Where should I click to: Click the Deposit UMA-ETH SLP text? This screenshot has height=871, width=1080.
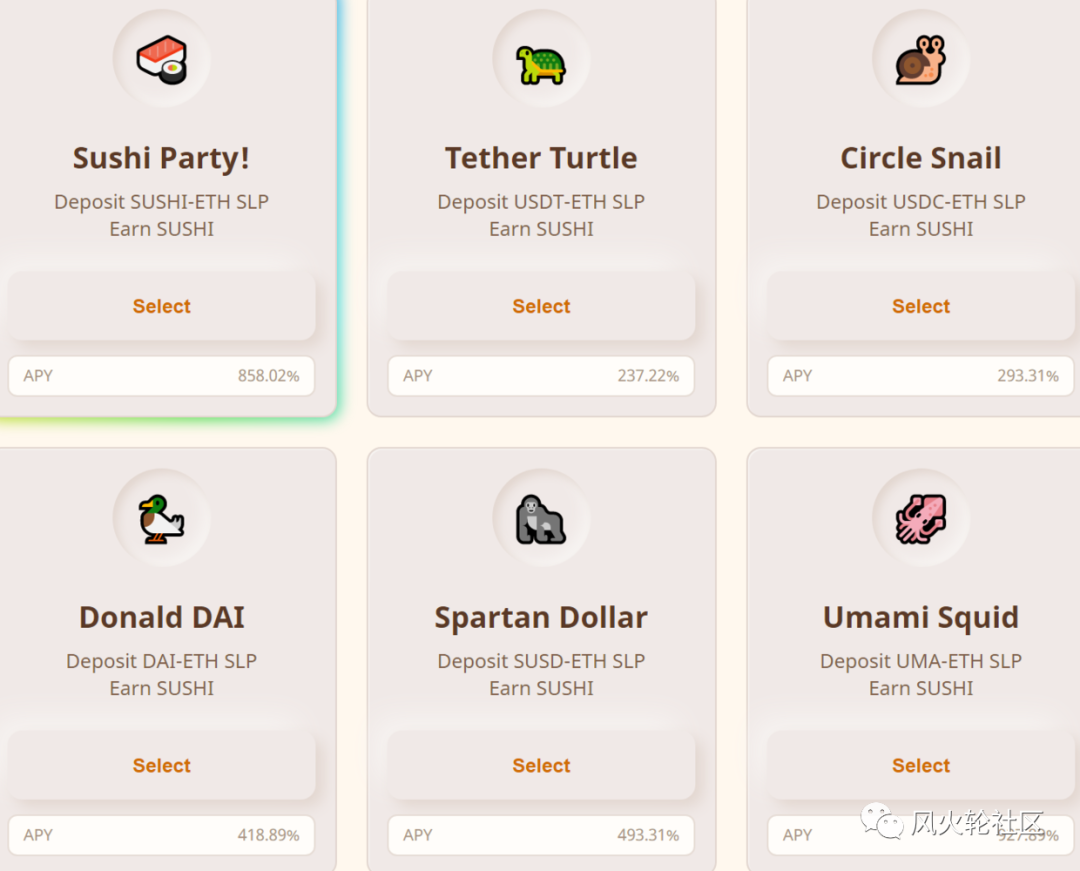[921, 661]
